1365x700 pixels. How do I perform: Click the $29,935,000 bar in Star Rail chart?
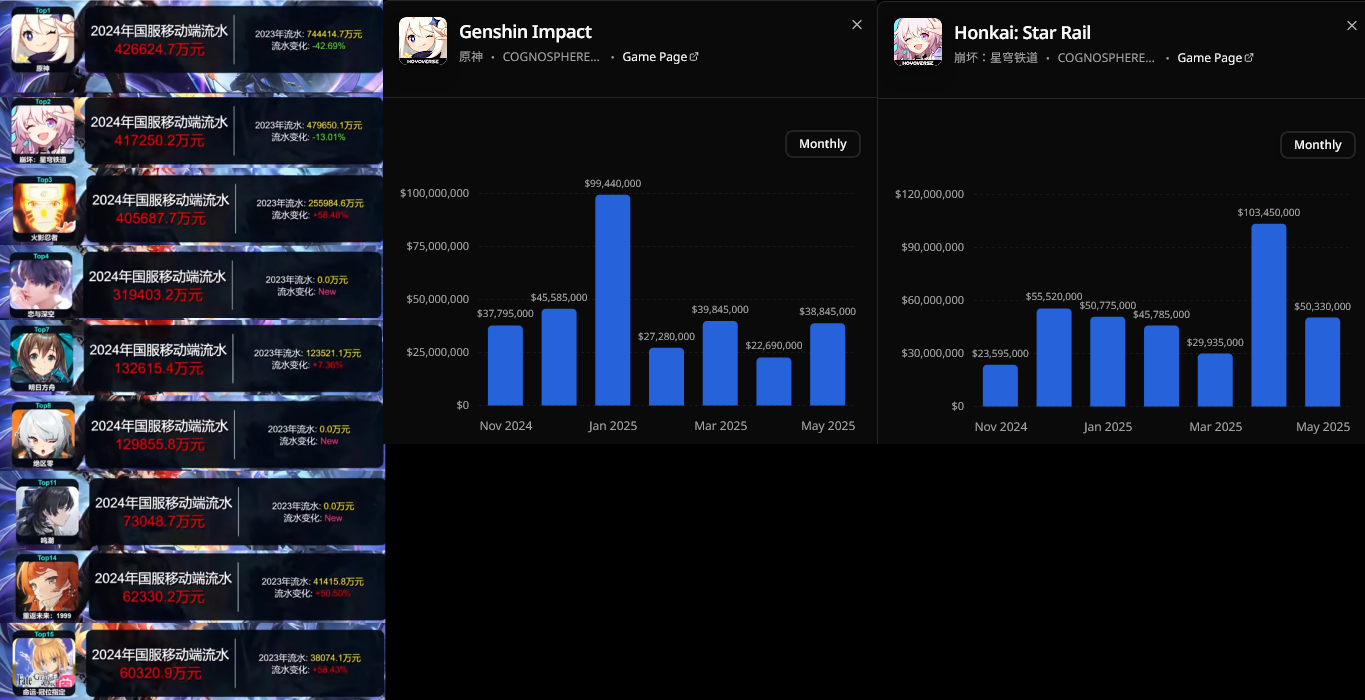click(1215, 380)
